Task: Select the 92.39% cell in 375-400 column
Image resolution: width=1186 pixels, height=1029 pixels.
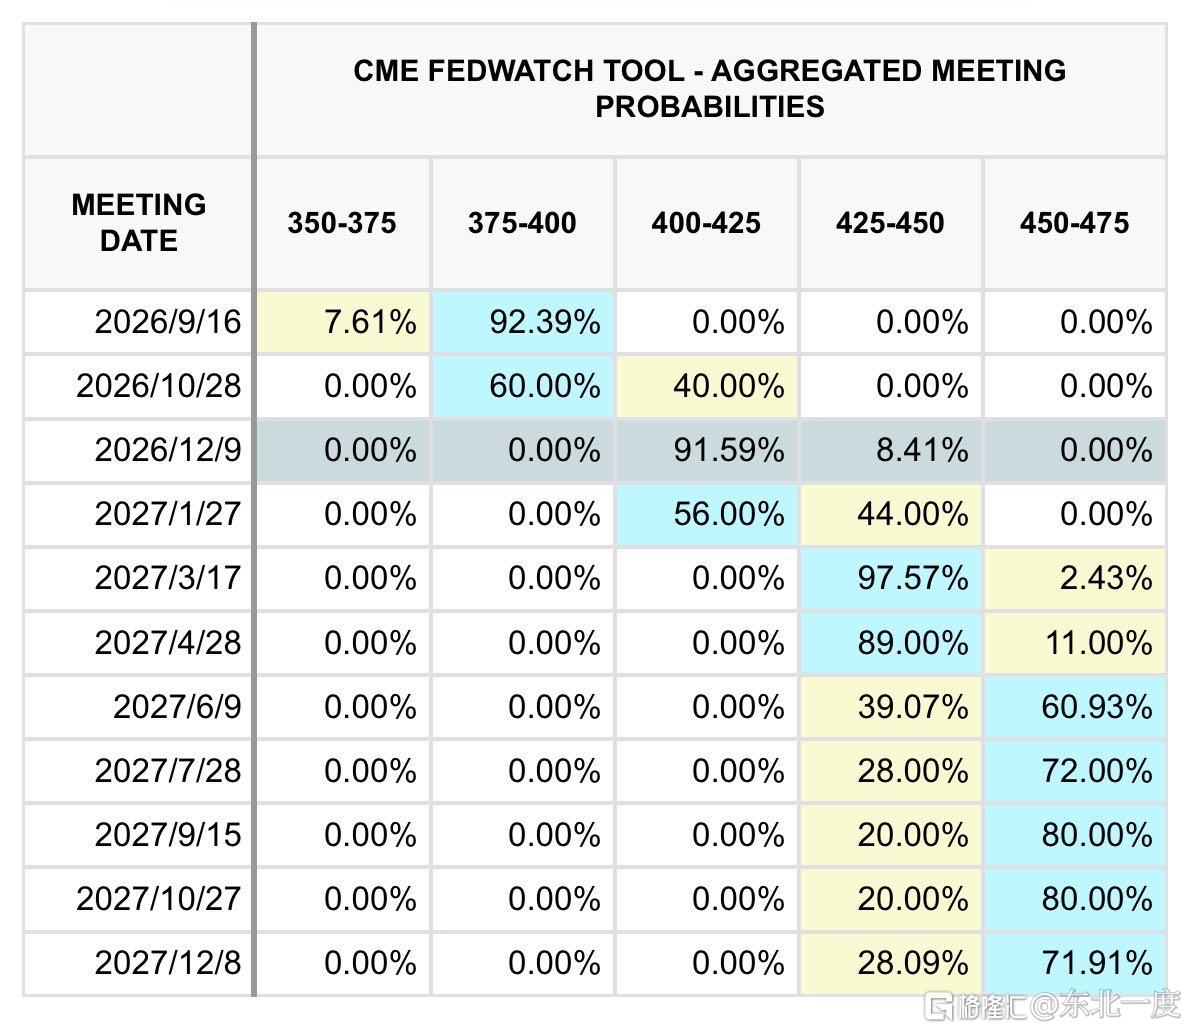Action: tap(523, 322)
